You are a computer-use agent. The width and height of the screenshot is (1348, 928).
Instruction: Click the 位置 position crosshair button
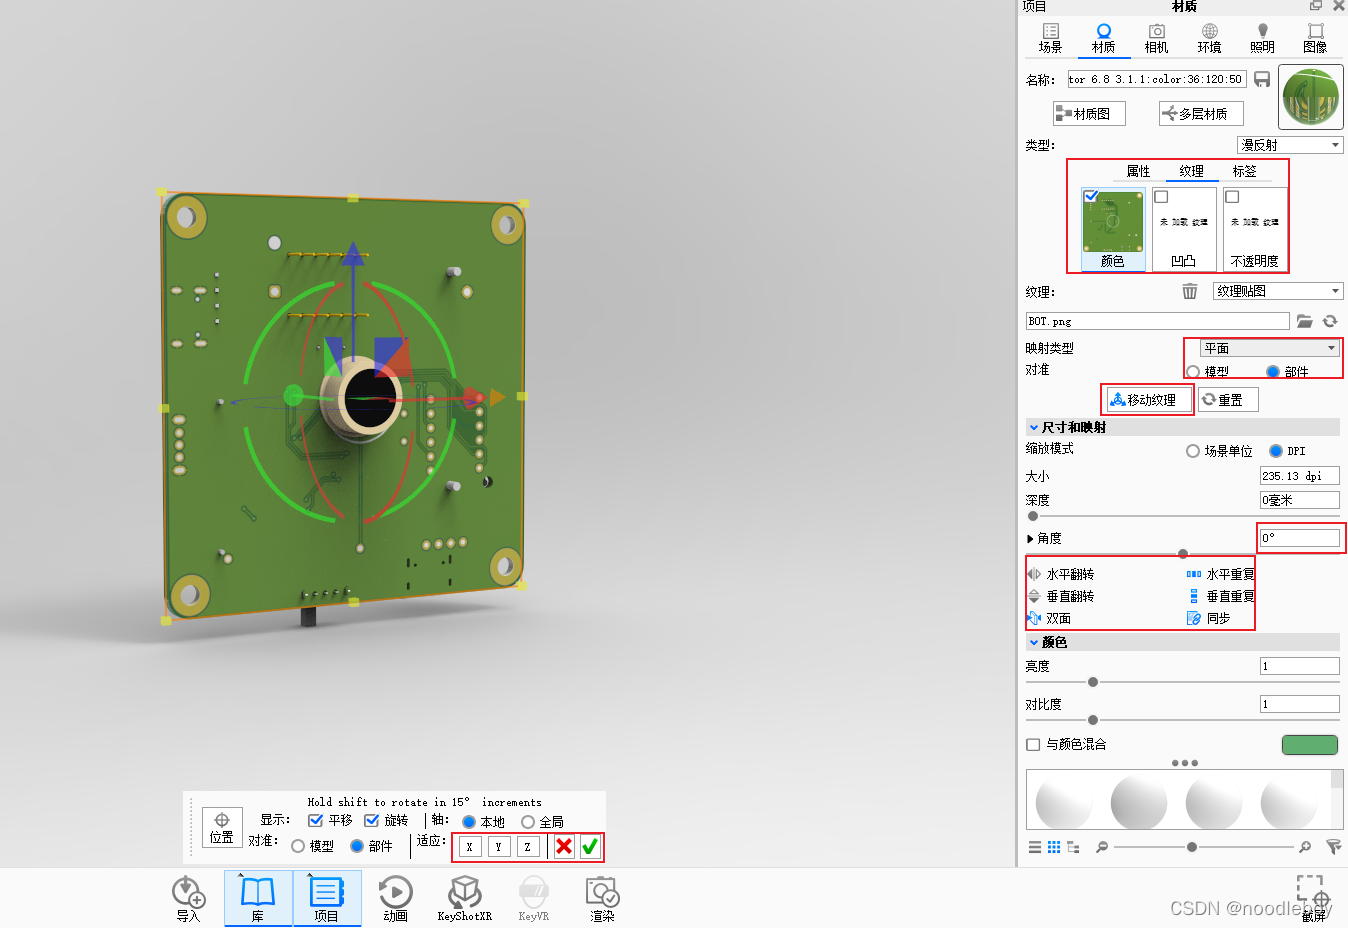(x=222, y=828)
